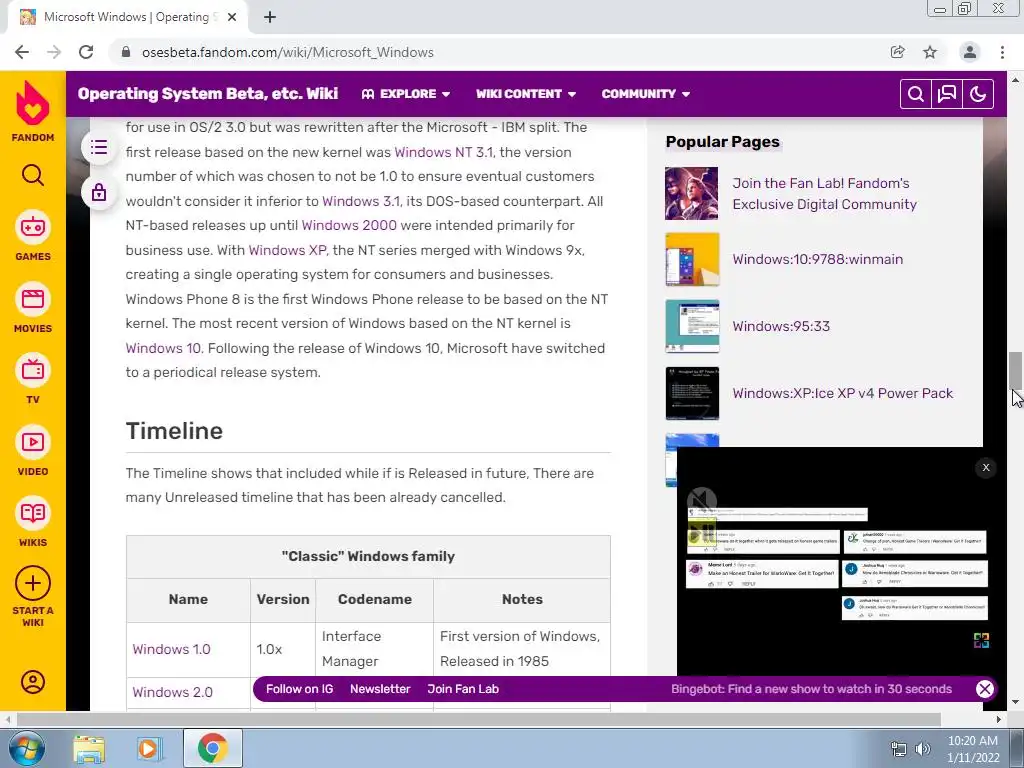Open Windows:XP:Ice XP v4 Power Pack link
The image size is (1024, 768).
(x=842, y=393)
